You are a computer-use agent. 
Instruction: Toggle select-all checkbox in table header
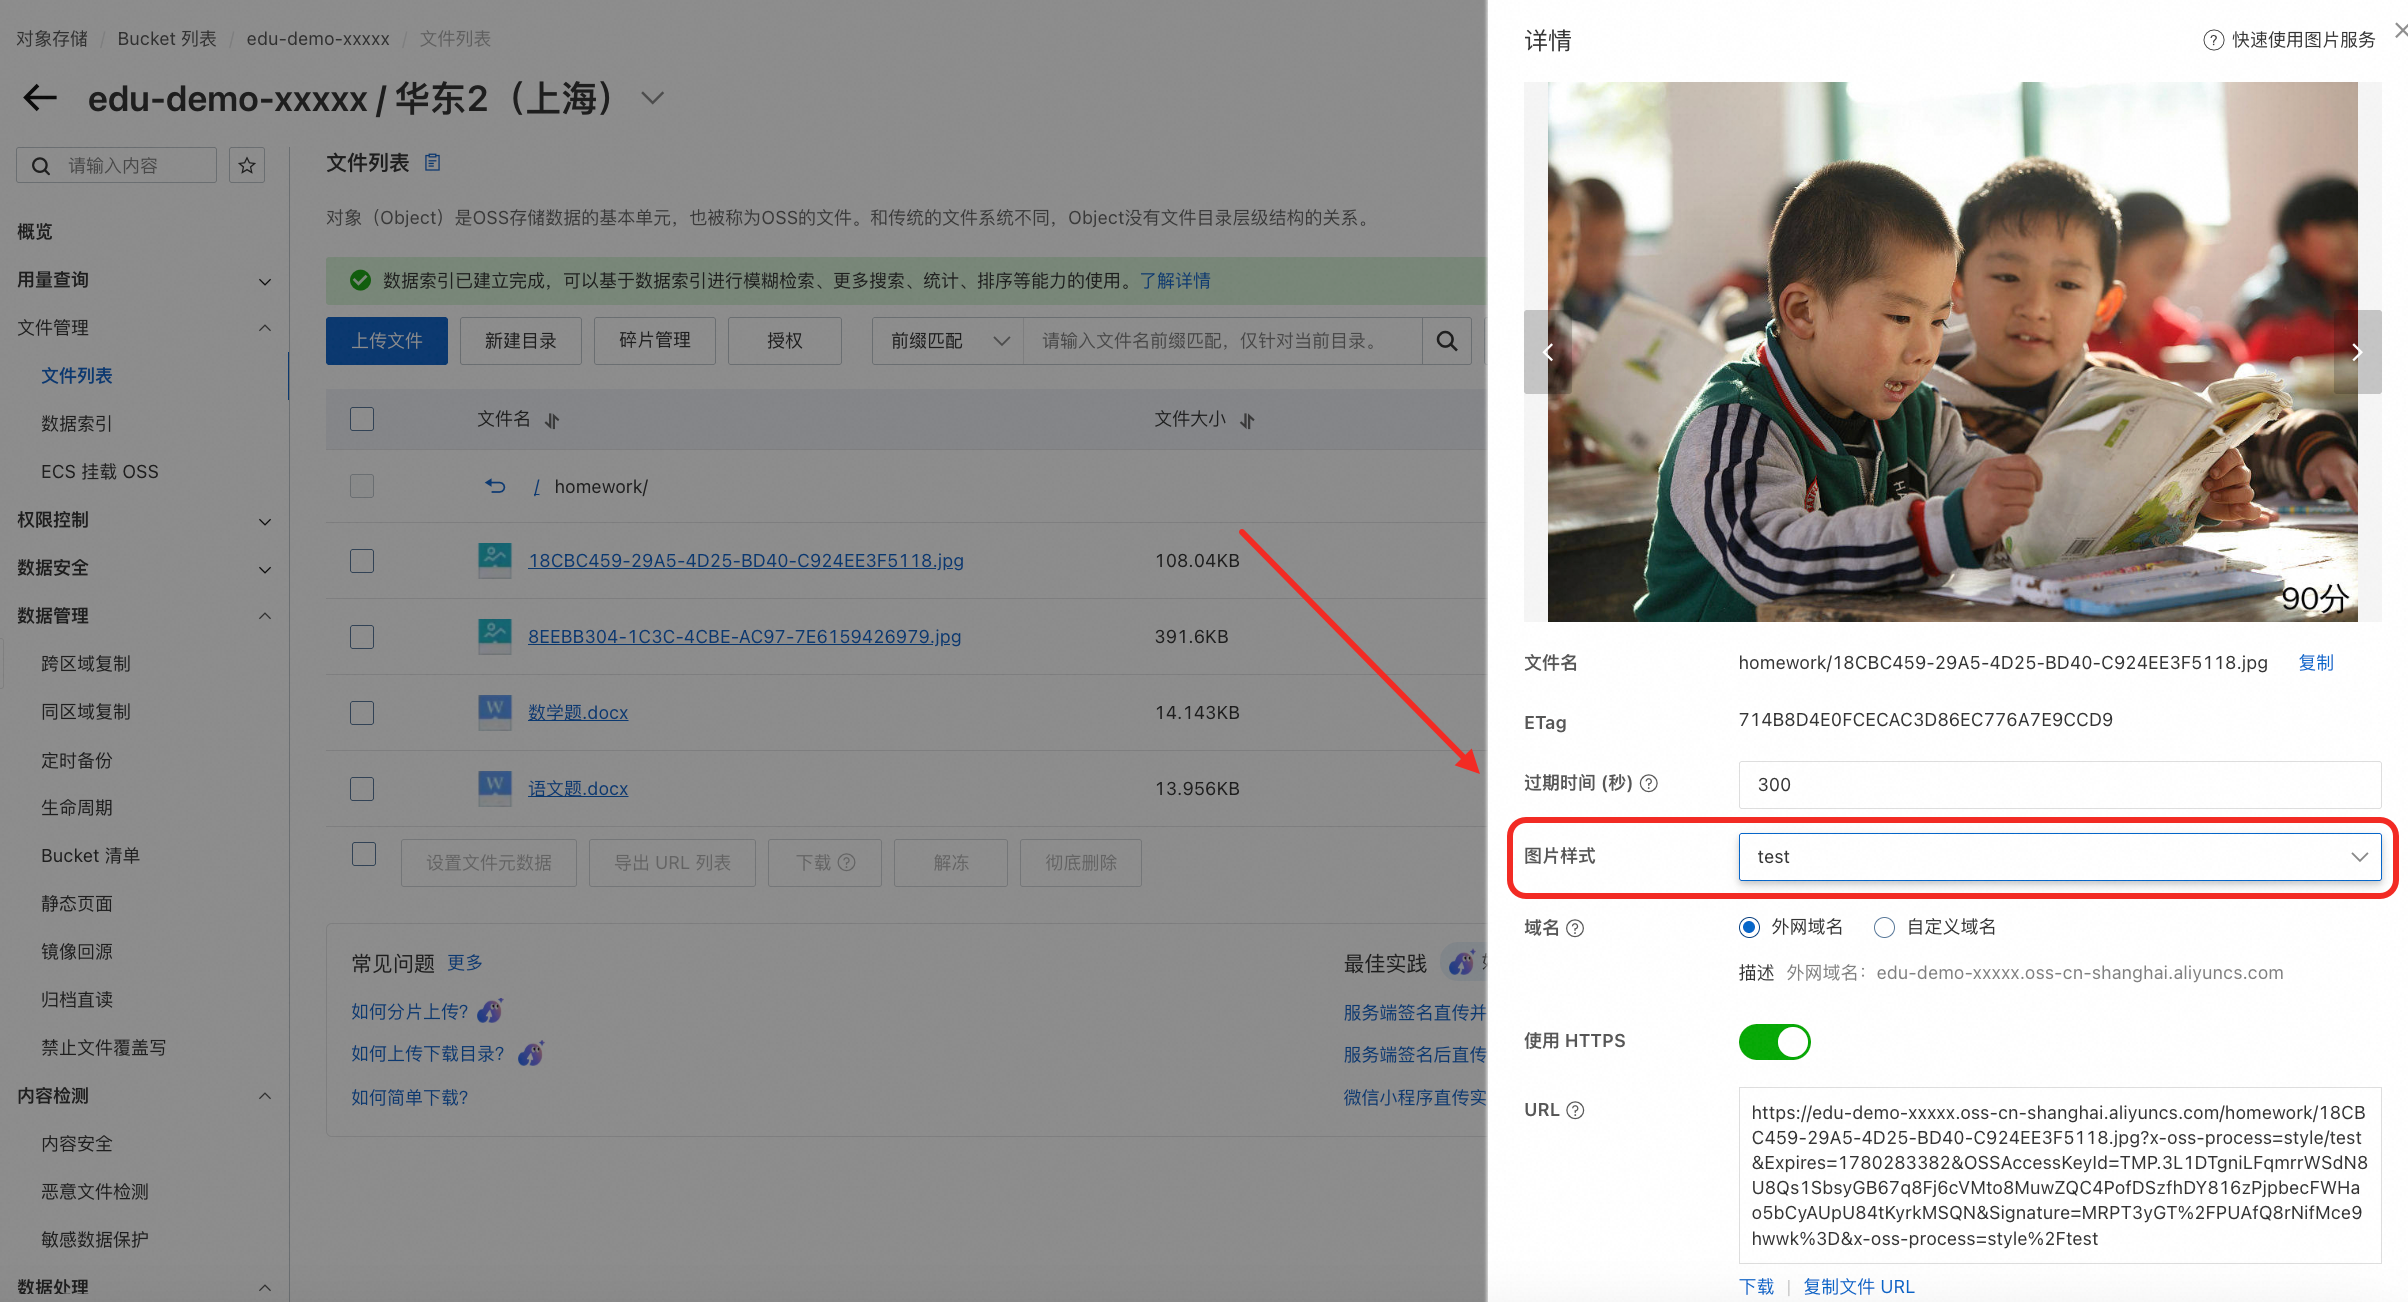[362, 419]
